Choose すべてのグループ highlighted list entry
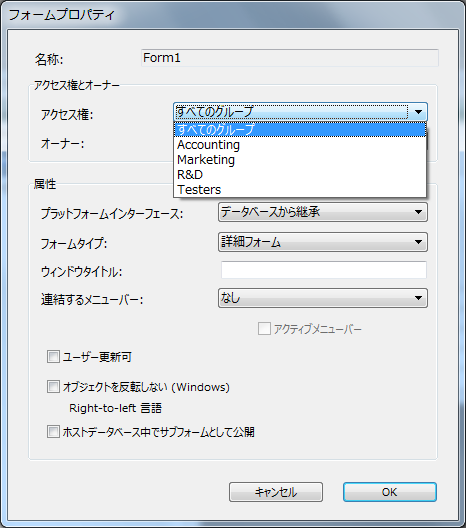Screen dimensions: 466x528 [300, 130]
